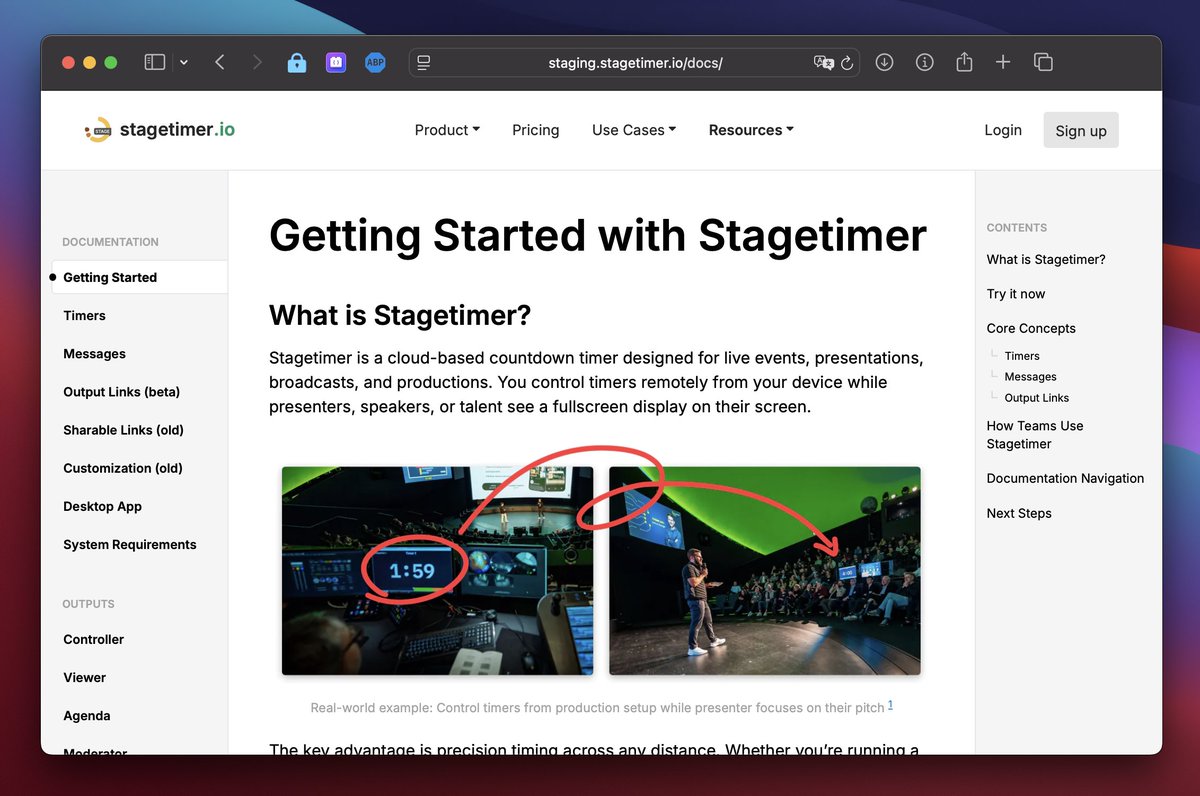This screenshot has width=1200, height=796.
Task: Open Viewer under Outputs
Action: 84,677
